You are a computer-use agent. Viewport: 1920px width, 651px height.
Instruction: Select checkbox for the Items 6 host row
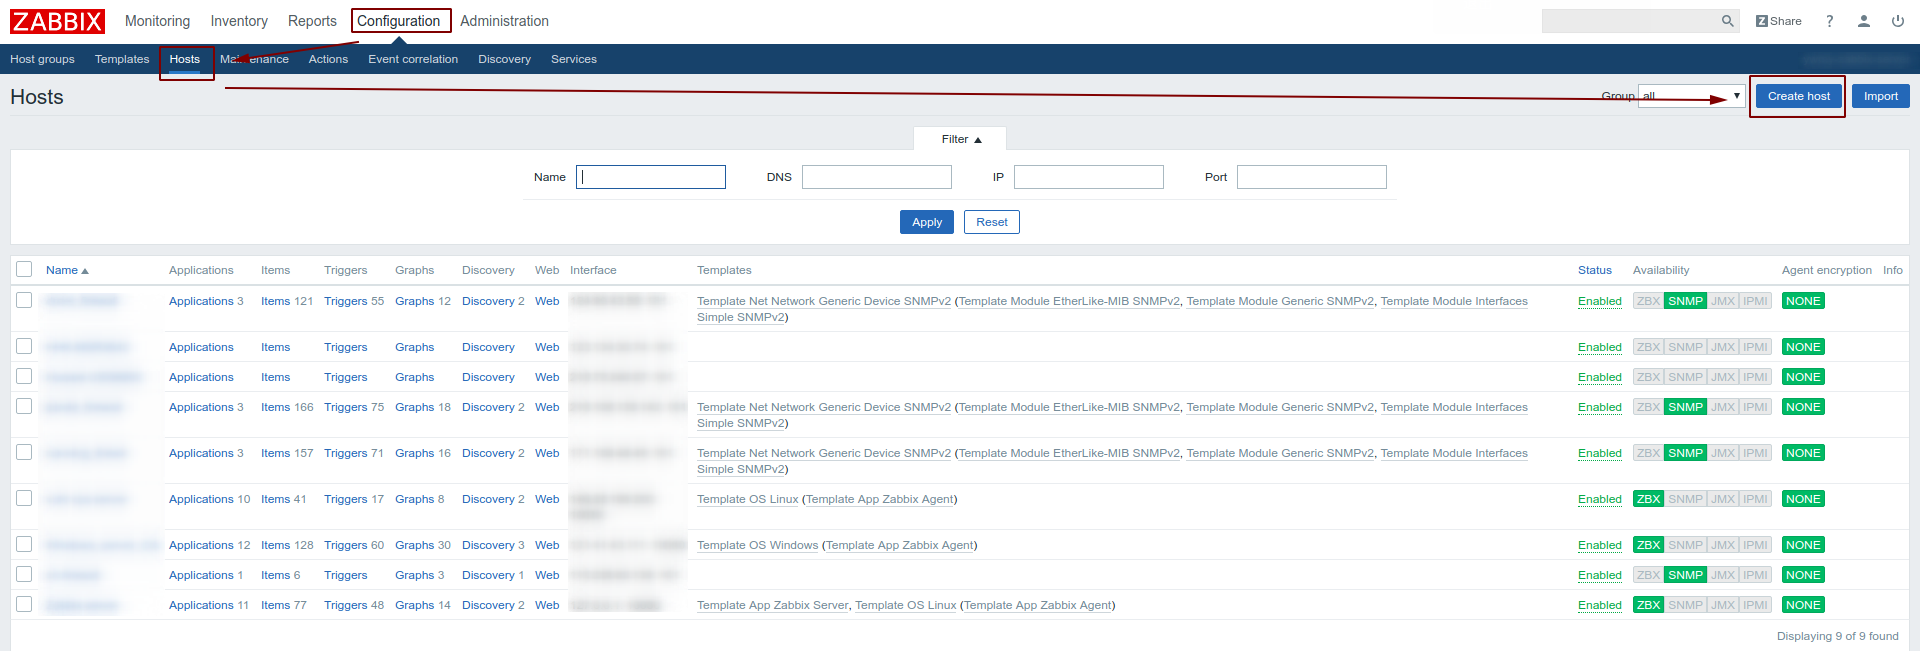pos(24,574)
